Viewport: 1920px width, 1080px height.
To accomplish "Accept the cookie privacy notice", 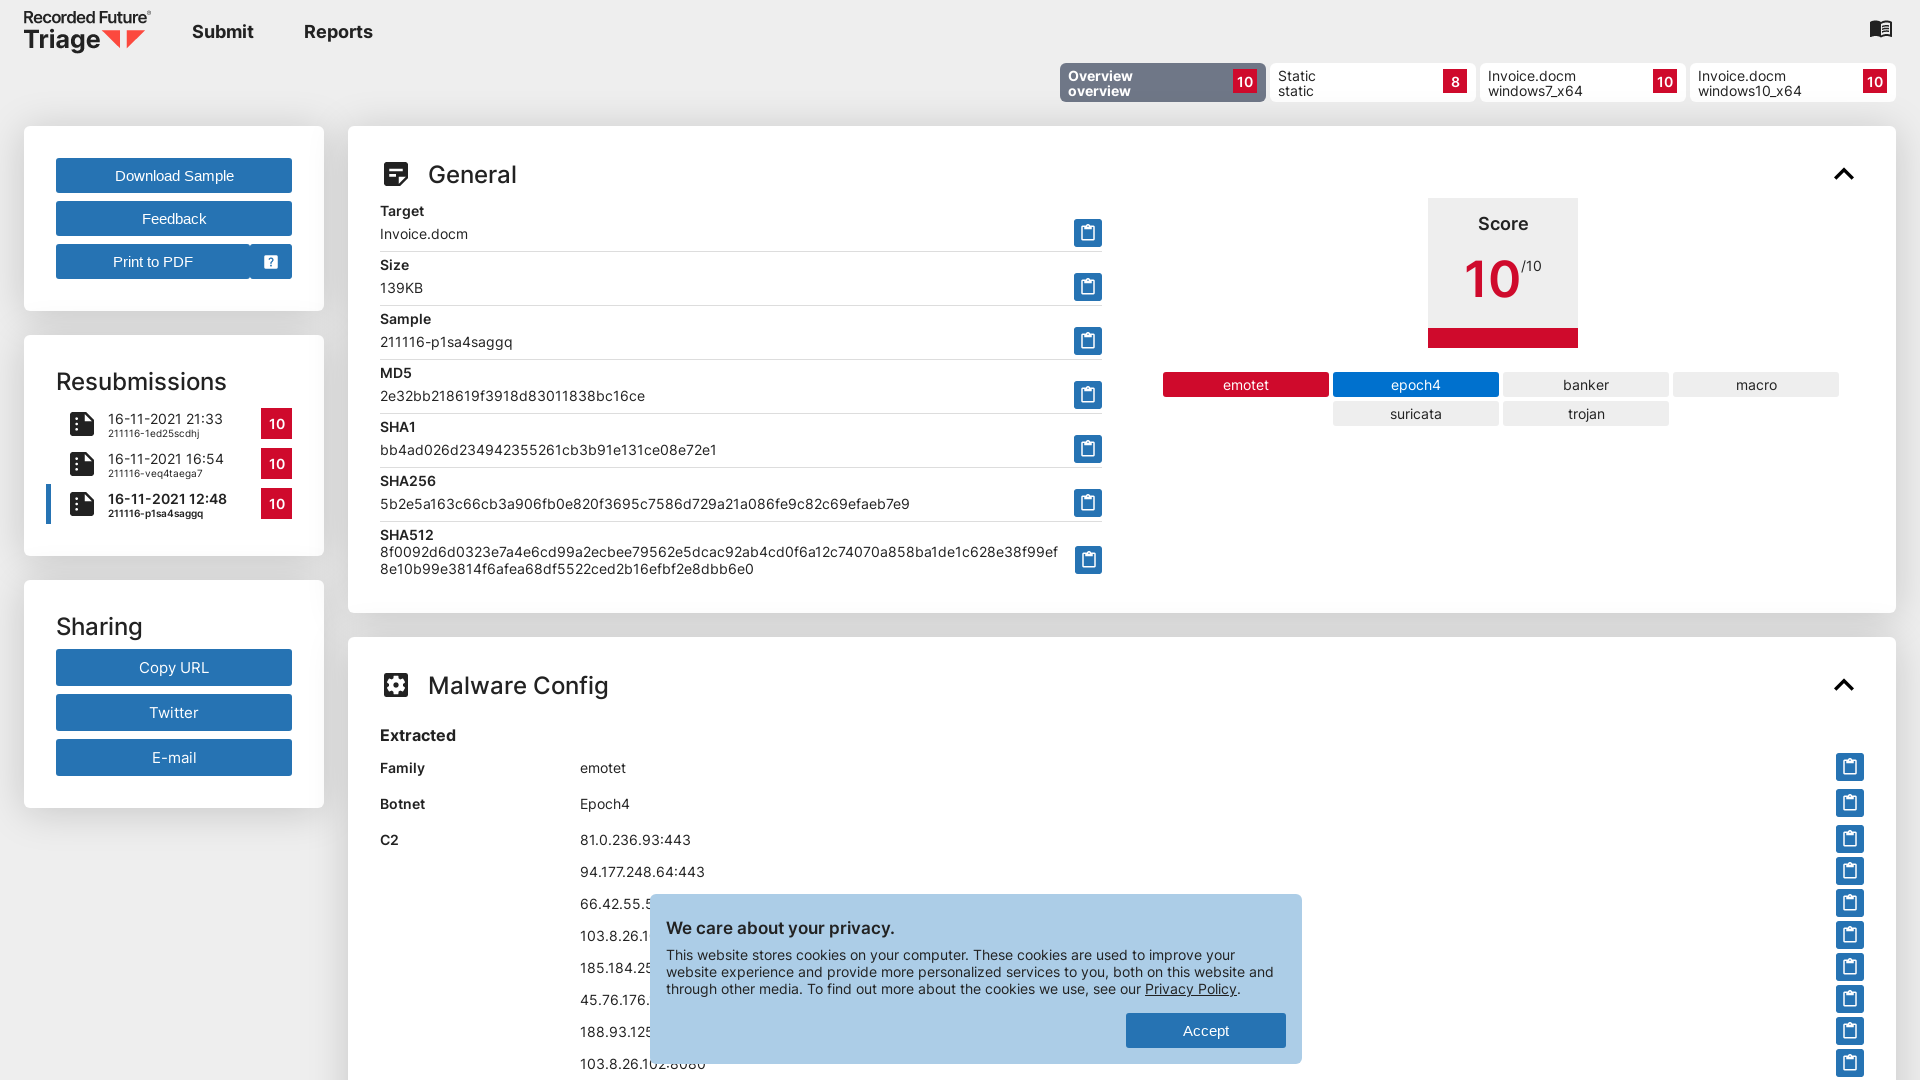I will (x=1206, y=1031).
